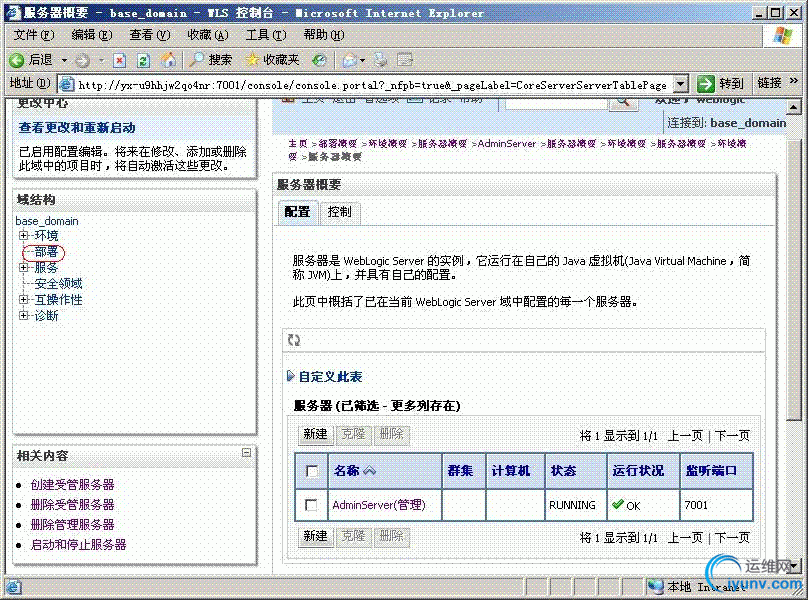Open the 编辑(E) menu
Viewport: 808px width, 600px height.
pos(91,35)
